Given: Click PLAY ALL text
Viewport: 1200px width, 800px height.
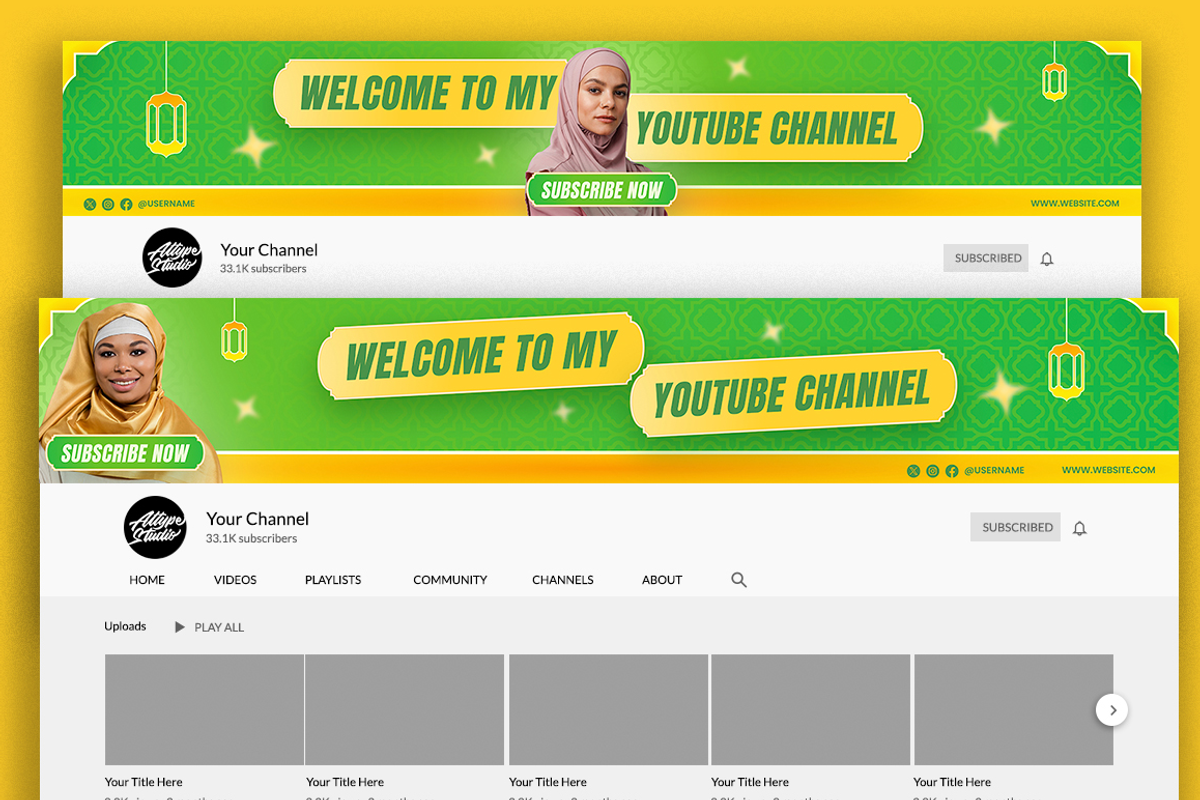Looking at the screenshot, I should (x=219, y=628).
